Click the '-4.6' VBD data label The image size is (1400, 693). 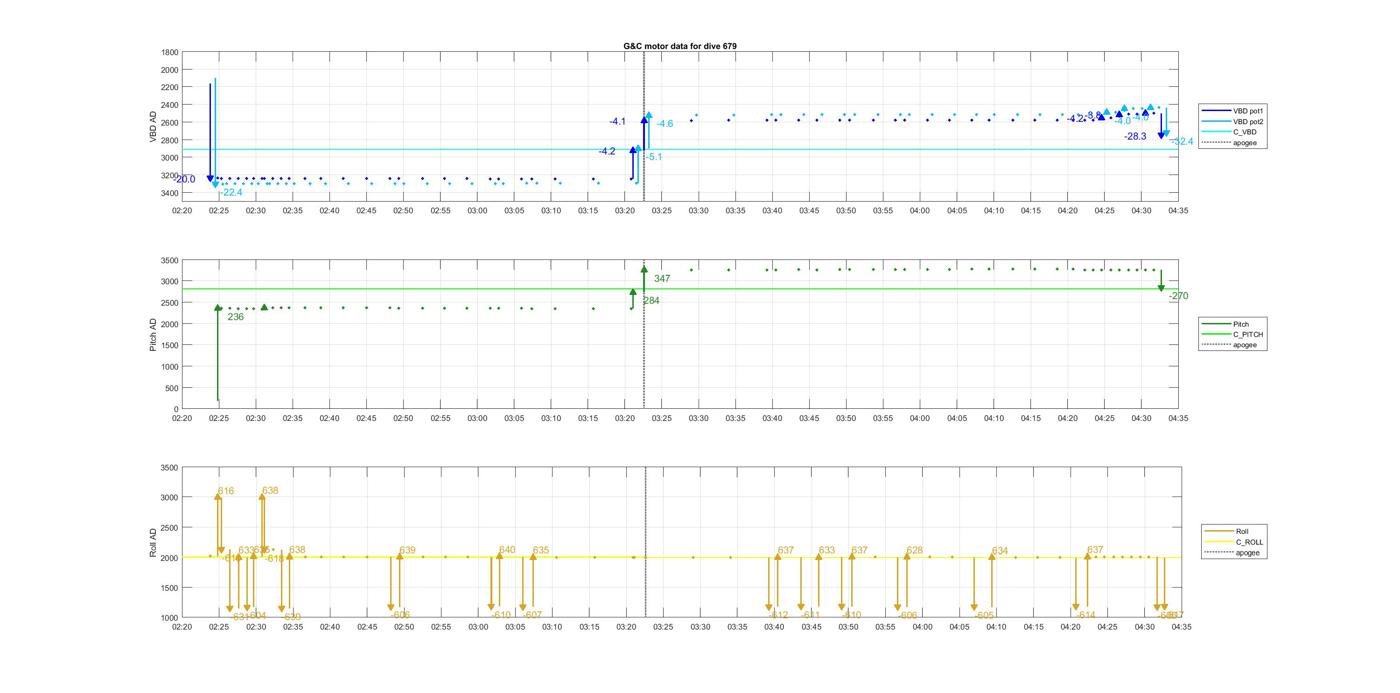[665, 124]
